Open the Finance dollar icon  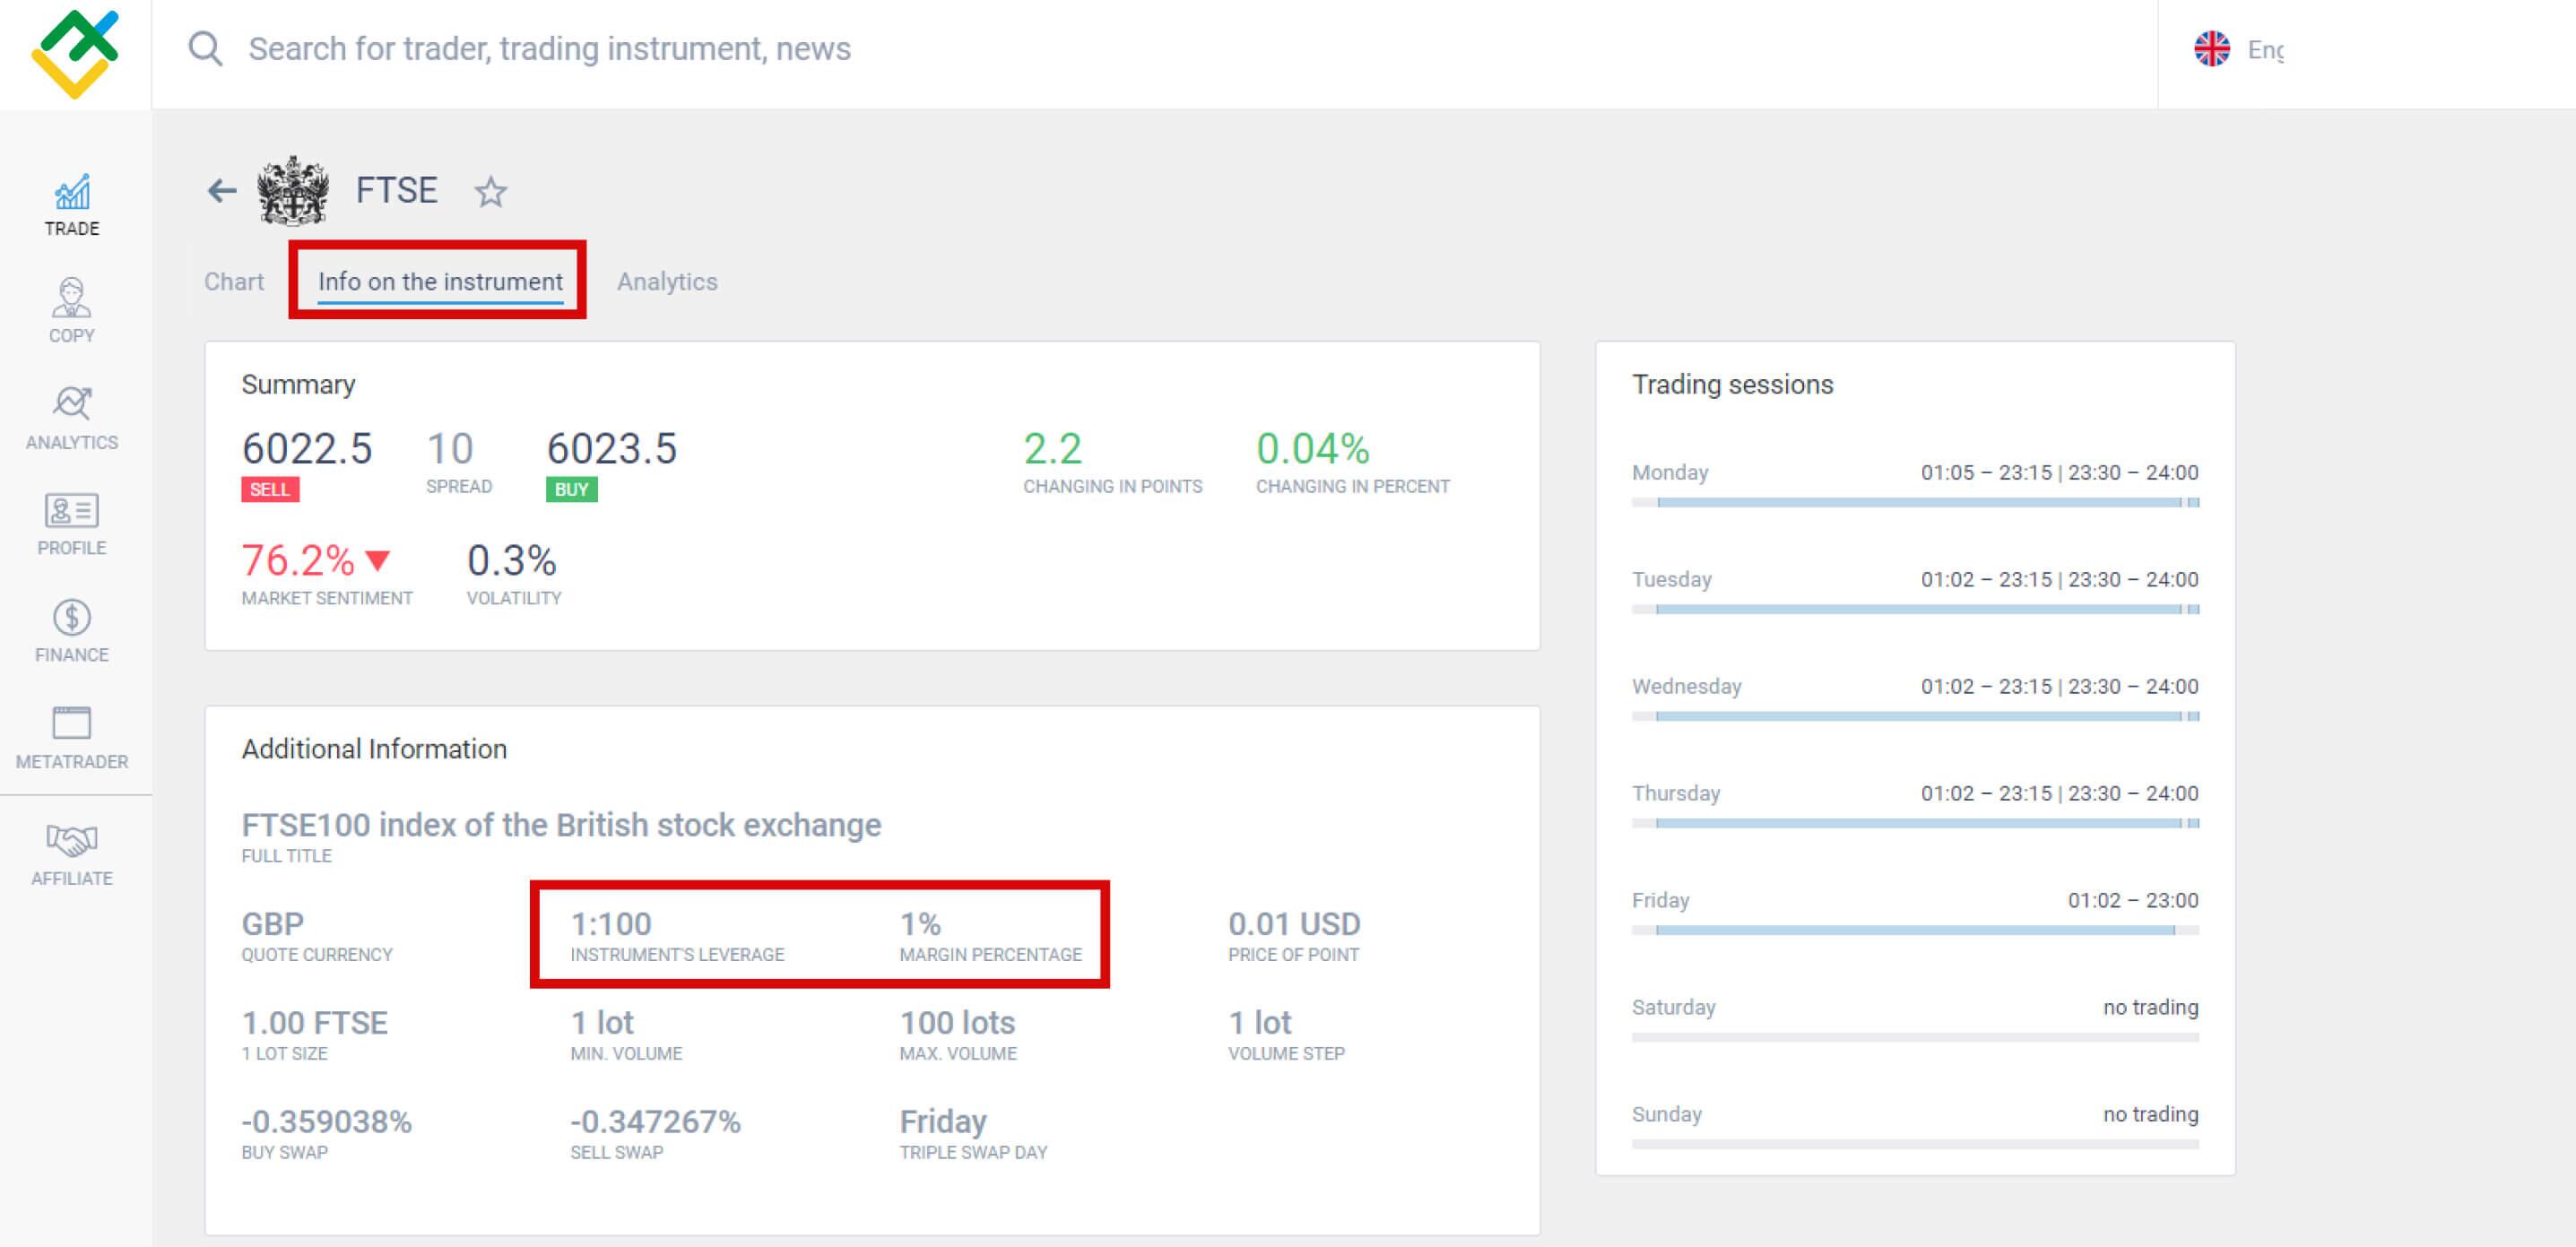tap(72, 617)
